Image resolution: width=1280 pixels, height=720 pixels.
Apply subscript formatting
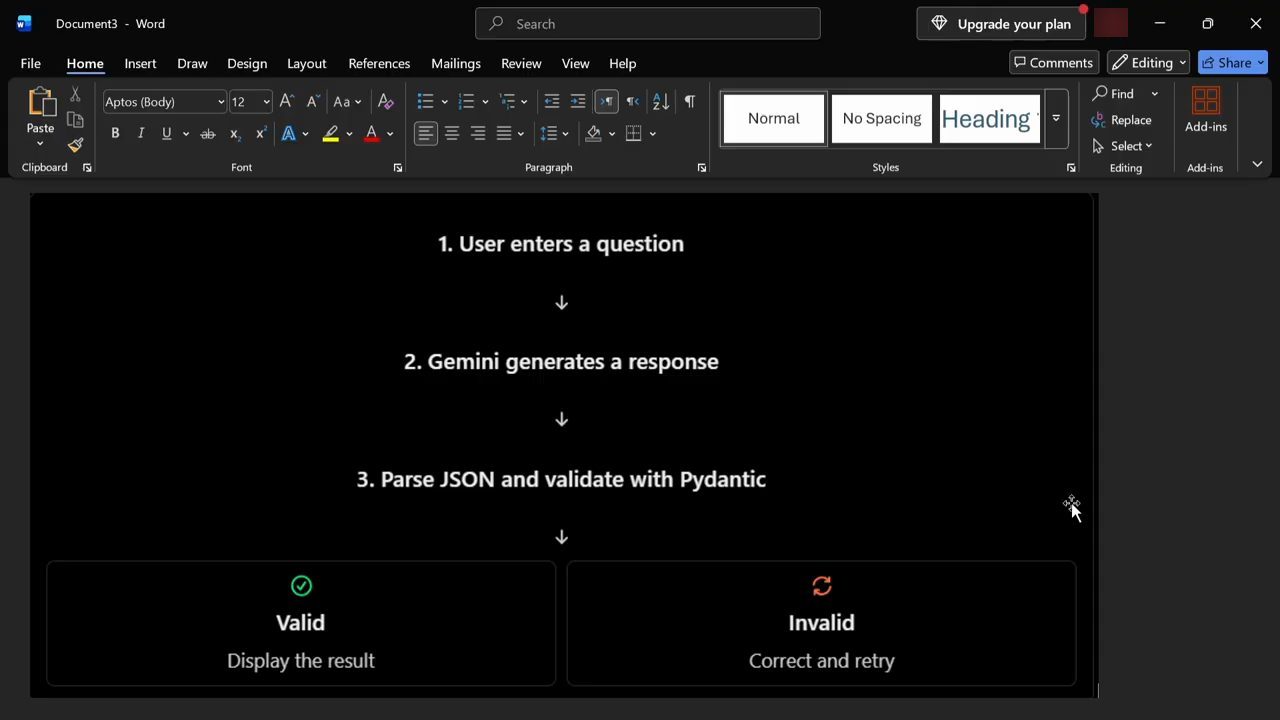click(x=235, y=133)
